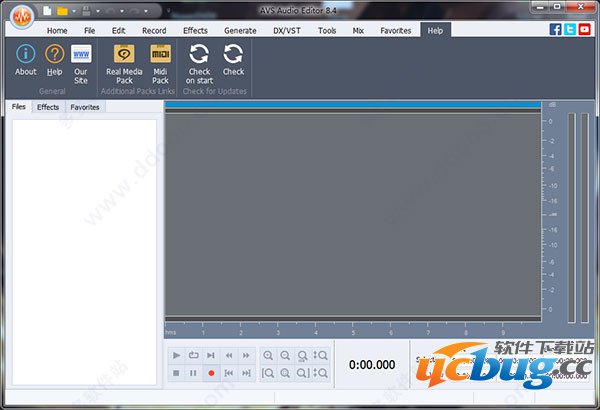The image size is (600, 410).
Task: Open the Edit ribbon tab
Action: pos(118,31)
